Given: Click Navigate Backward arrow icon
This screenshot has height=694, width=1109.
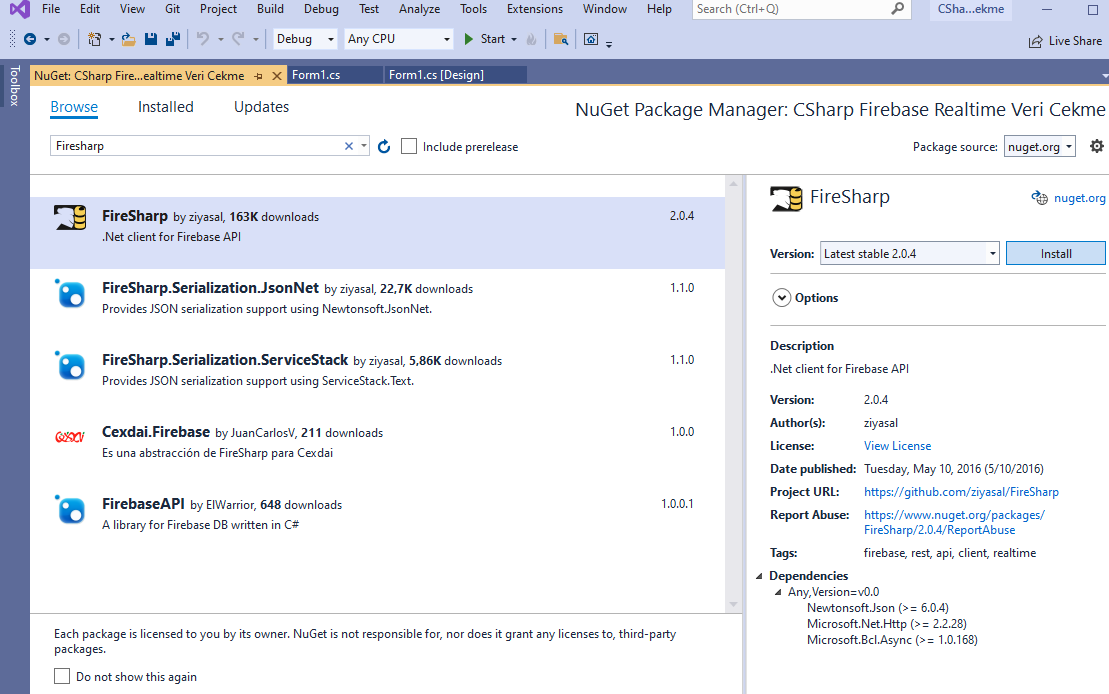Looking at the screenshot, I should coord(30,39).
